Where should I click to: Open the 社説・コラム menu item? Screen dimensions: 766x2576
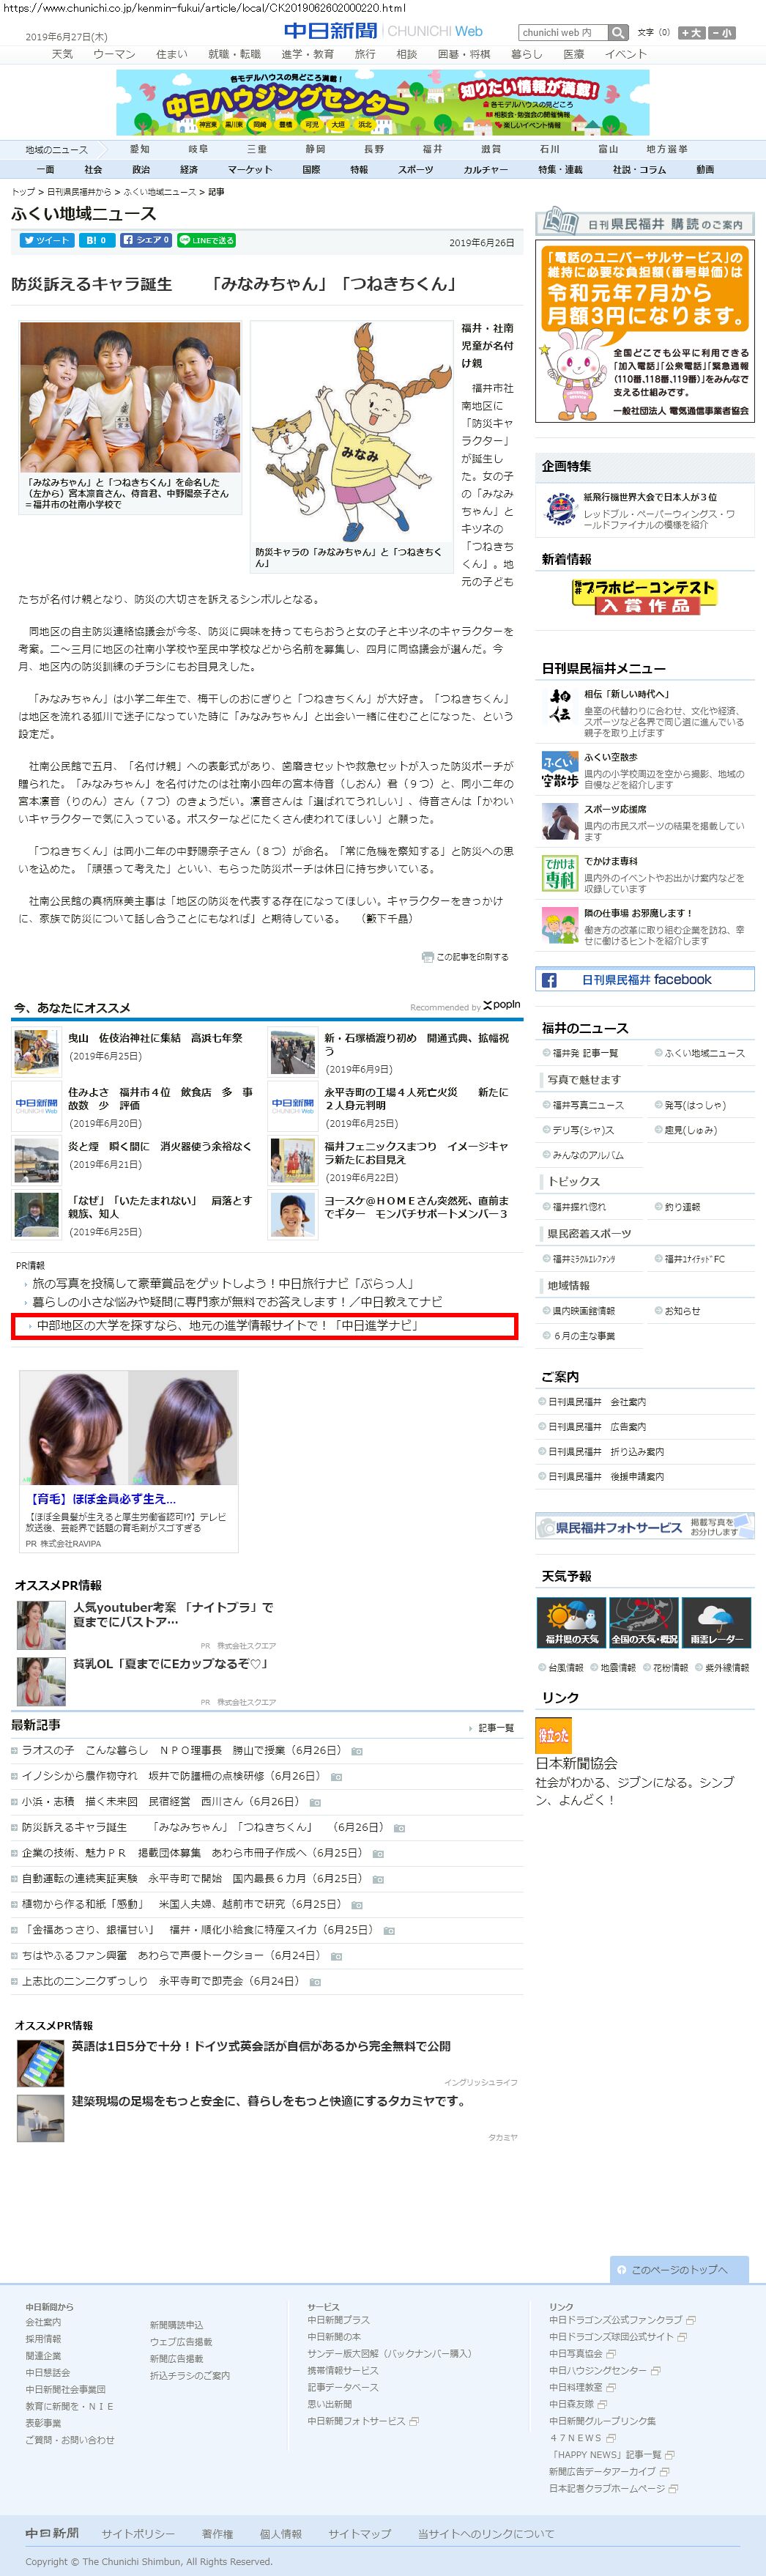pyautogui.click(x=639, y=170)
